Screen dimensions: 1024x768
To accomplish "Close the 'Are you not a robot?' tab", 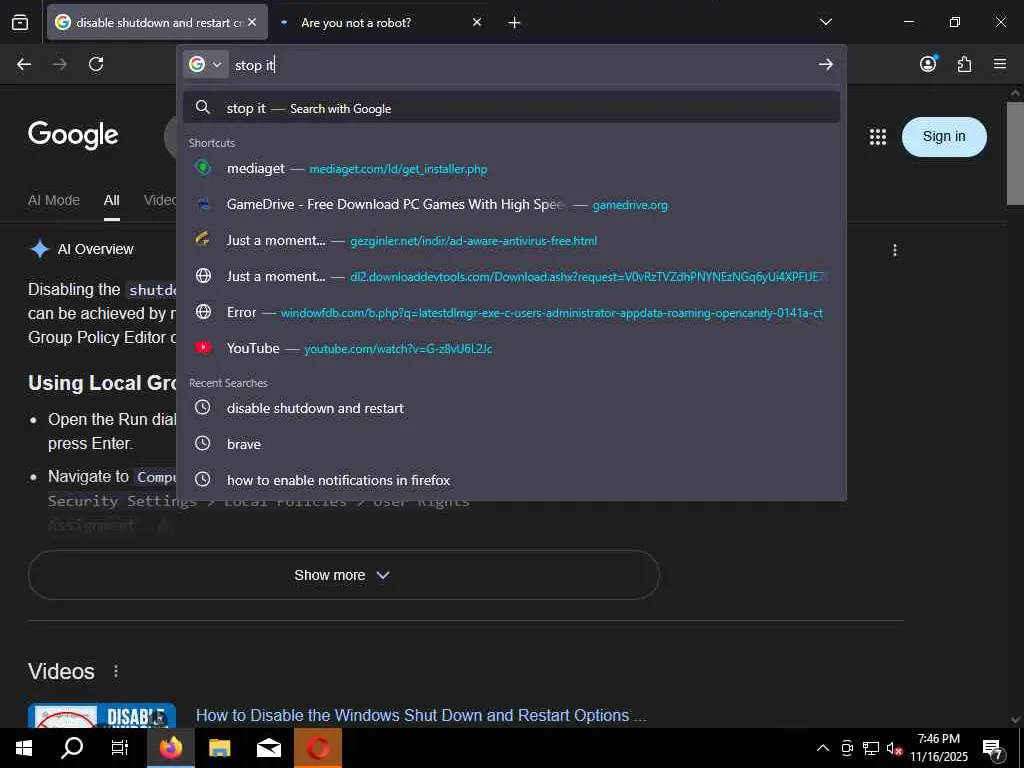I will coord(477,22).
